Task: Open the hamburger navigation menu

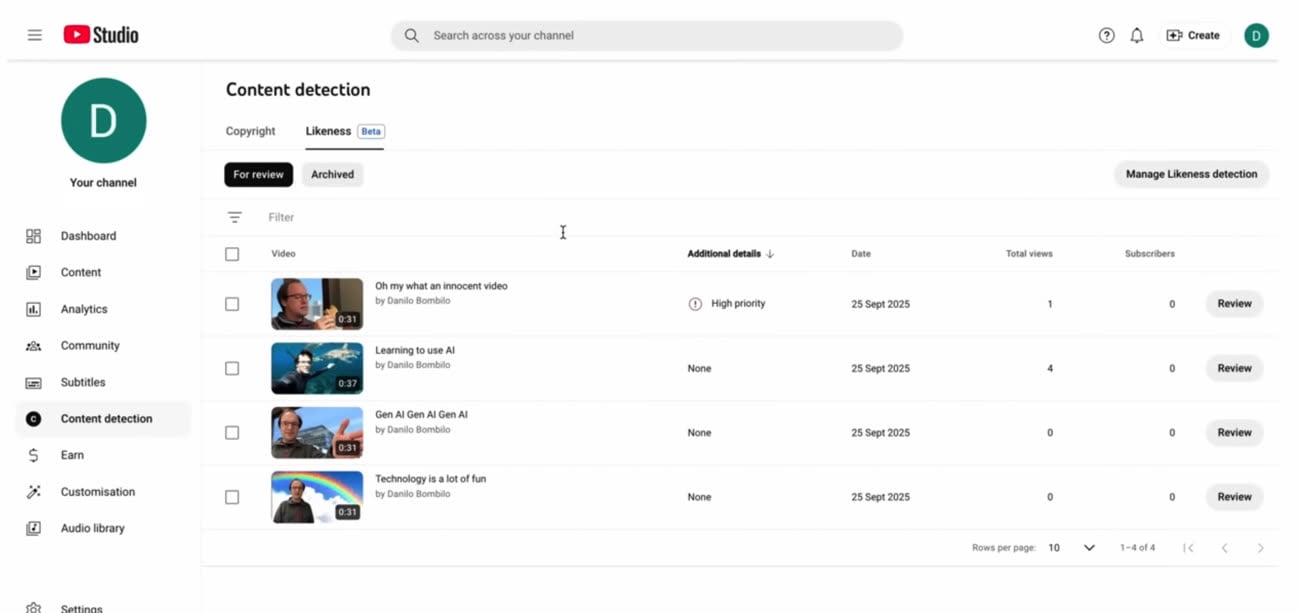Action: pyautogui.click(x=35, y=35)
